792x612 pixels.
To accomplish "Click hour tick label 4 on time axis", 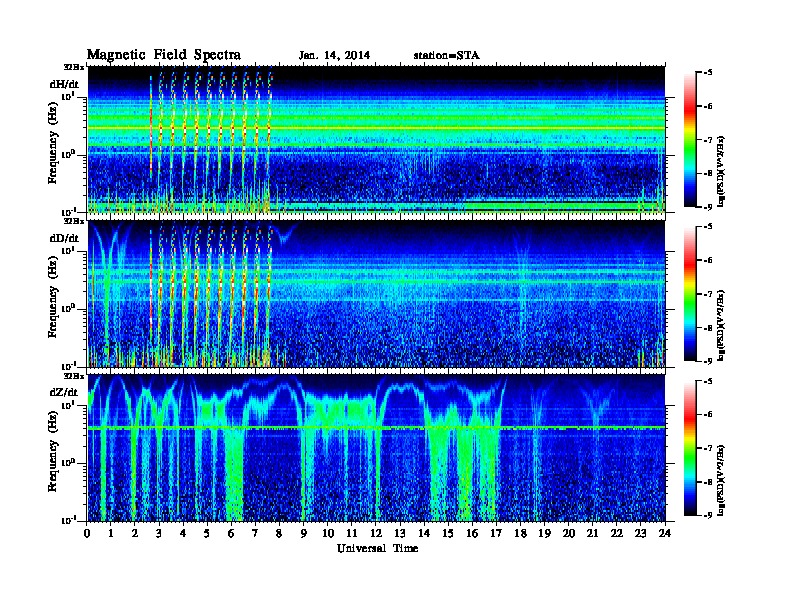I will [x=183, y=533].
